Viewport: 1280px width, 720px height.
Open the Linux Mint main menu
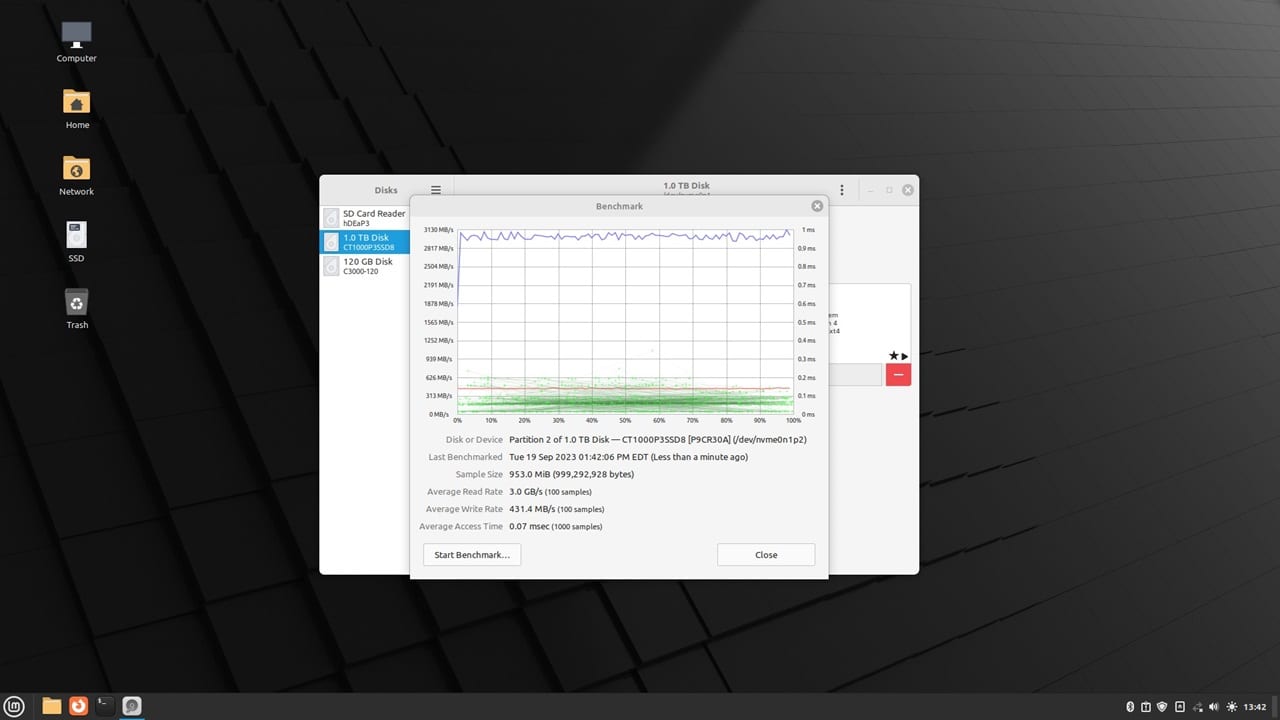(x=14, y=706)
